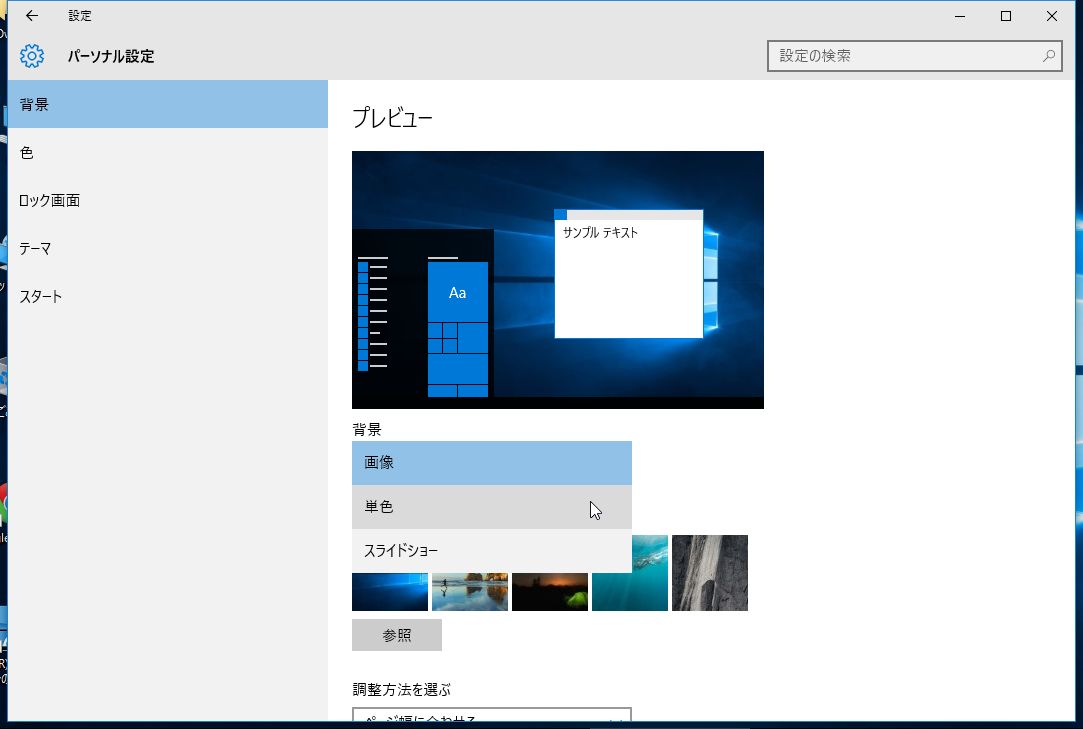
Task: Open the 色 settings page
Action: 168,153
